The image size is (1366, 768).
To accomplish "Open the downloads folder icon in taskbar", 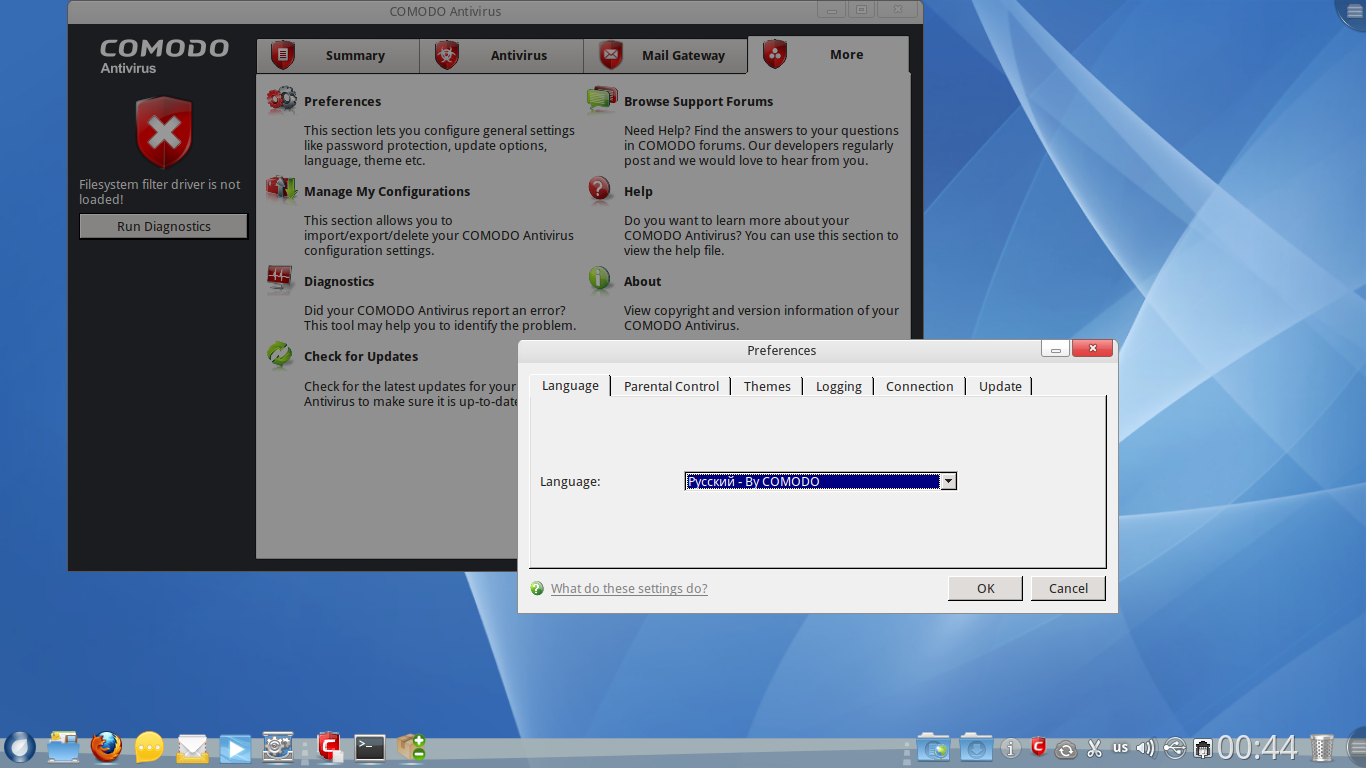I will pos(976,747).
